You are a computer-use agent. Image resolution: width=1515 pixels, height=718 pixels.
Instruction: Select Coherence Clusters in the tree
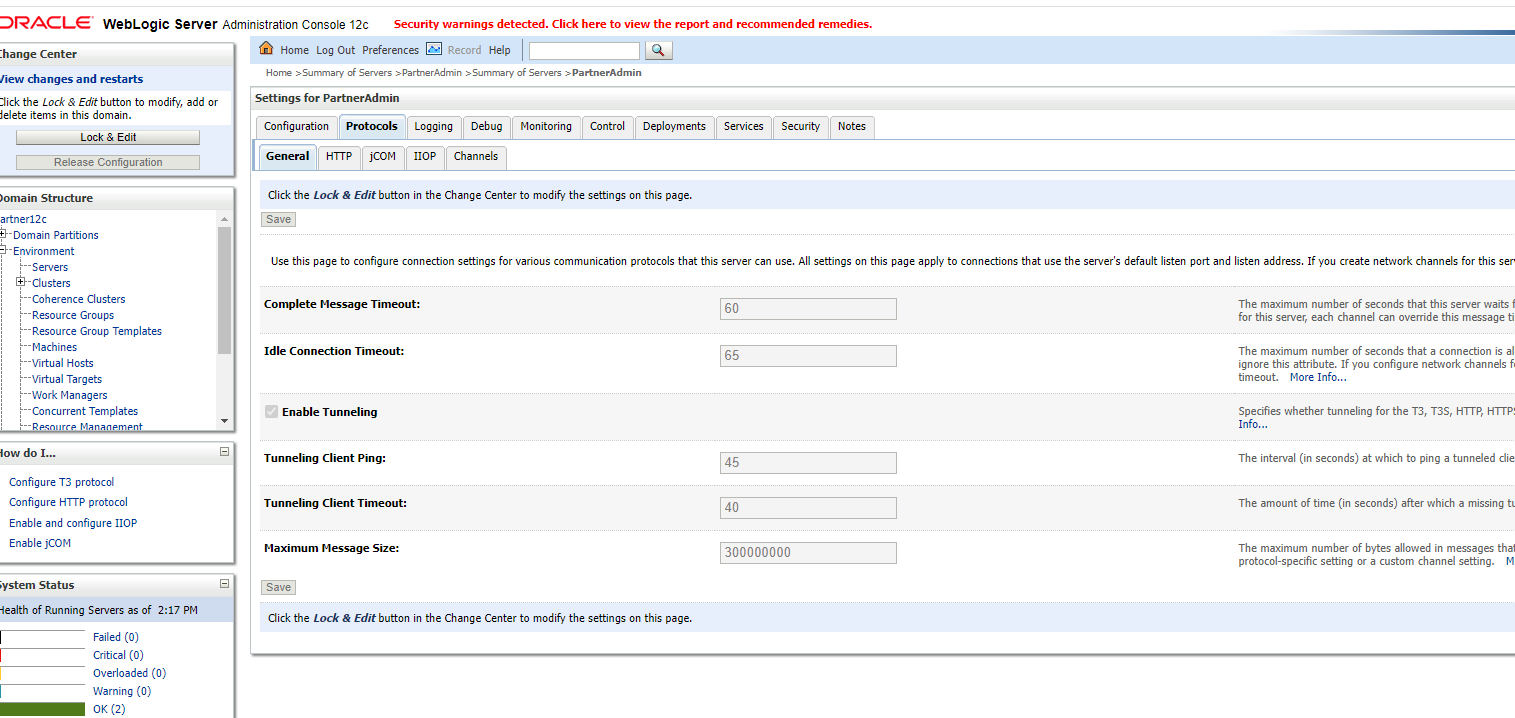point(79,299)
